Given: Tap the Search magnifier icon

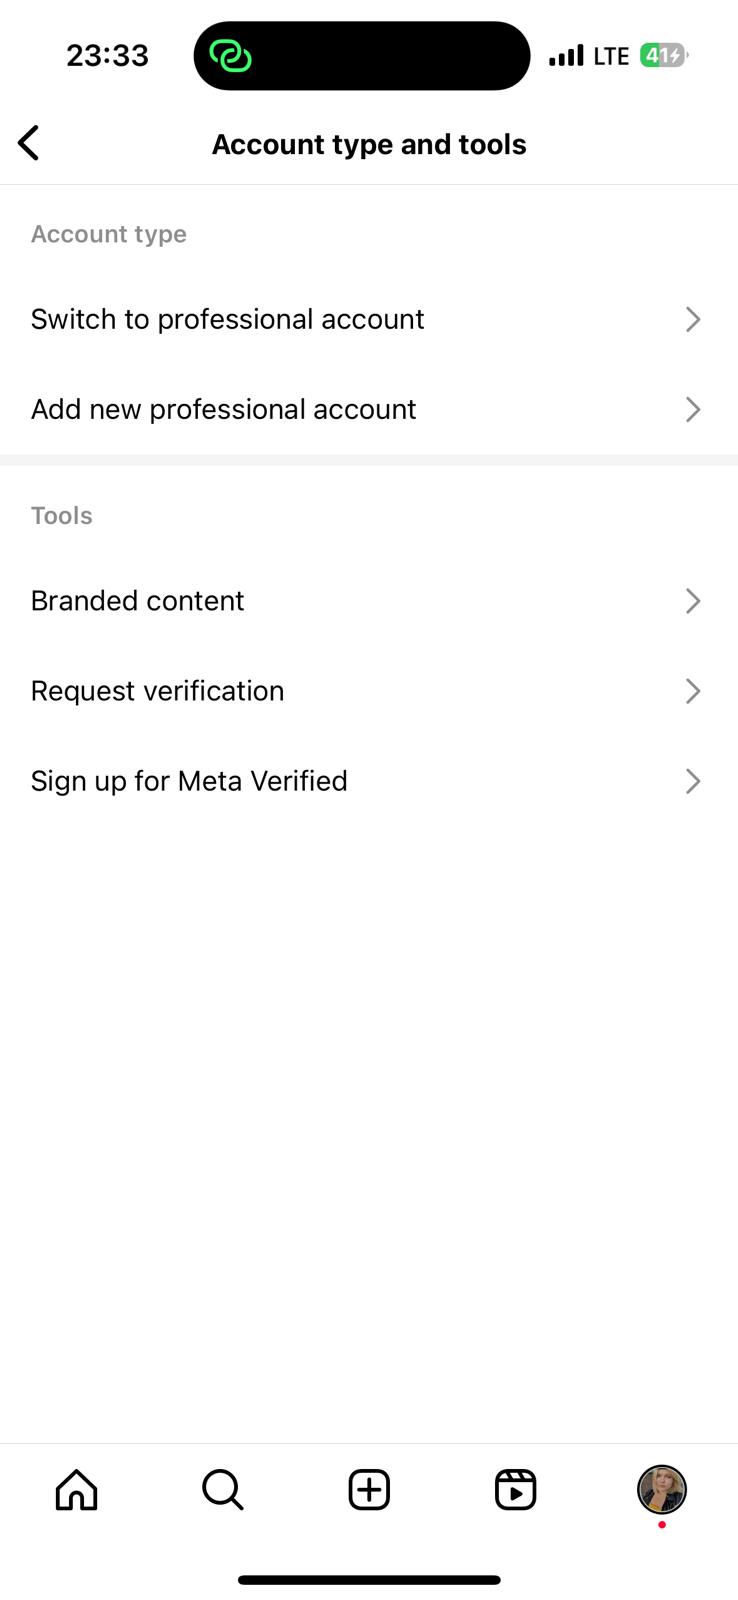Looking at the screenshot, I should 222,1489.
